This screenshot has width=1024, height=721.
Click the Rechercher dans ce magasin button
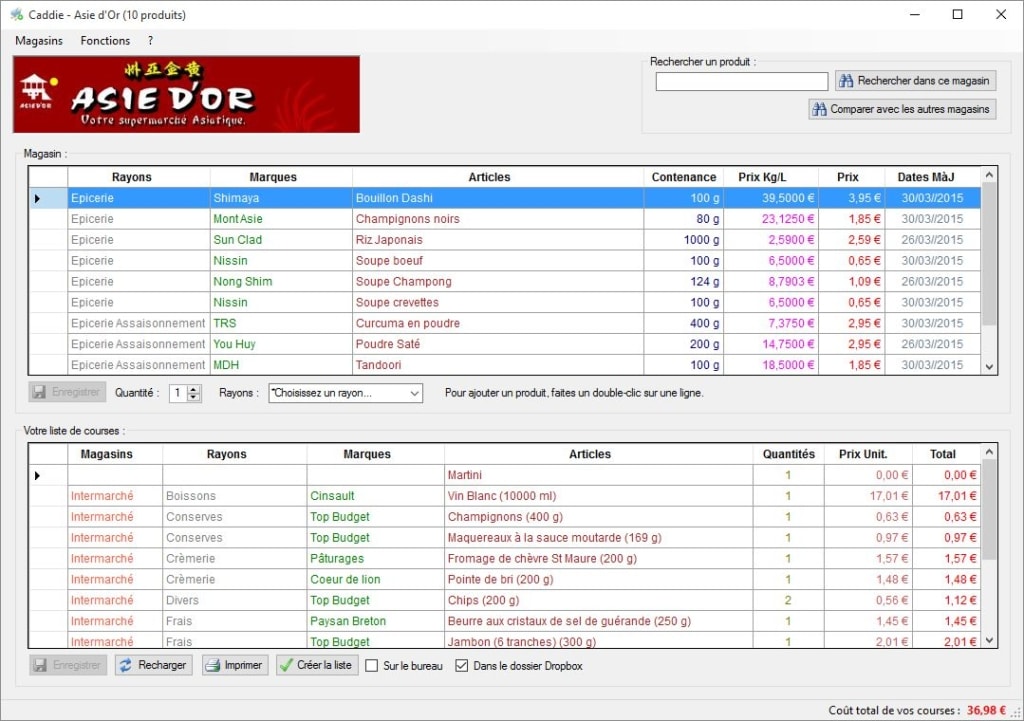click(915, 80)
